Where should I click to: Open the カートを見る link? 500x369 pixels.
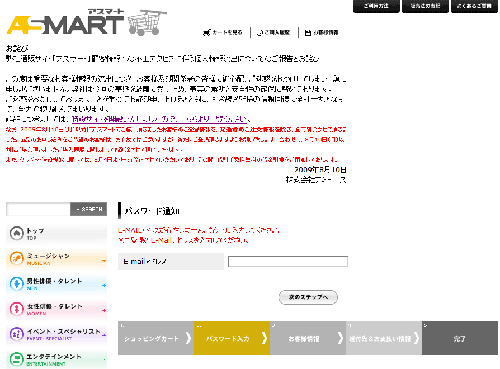(x=227, y=32)
